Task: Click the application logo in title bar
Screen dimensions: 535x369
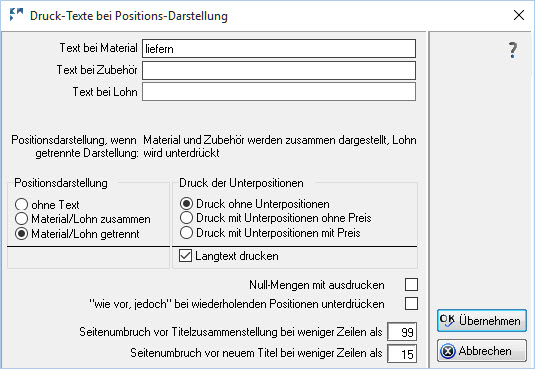Action: [16, 15]
